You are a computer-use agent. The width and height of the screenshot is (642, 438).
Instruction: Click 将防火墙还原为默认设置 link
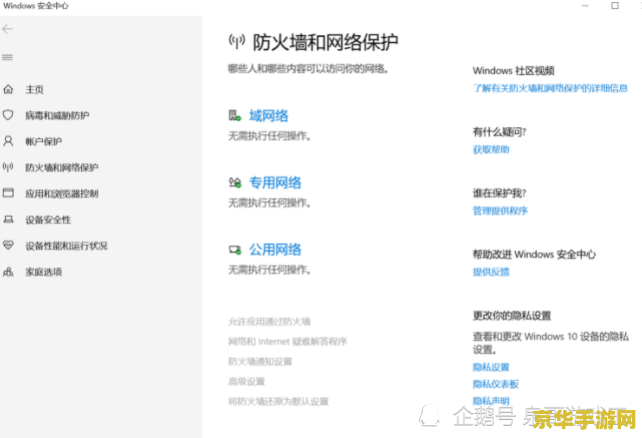tap(278, 402)
